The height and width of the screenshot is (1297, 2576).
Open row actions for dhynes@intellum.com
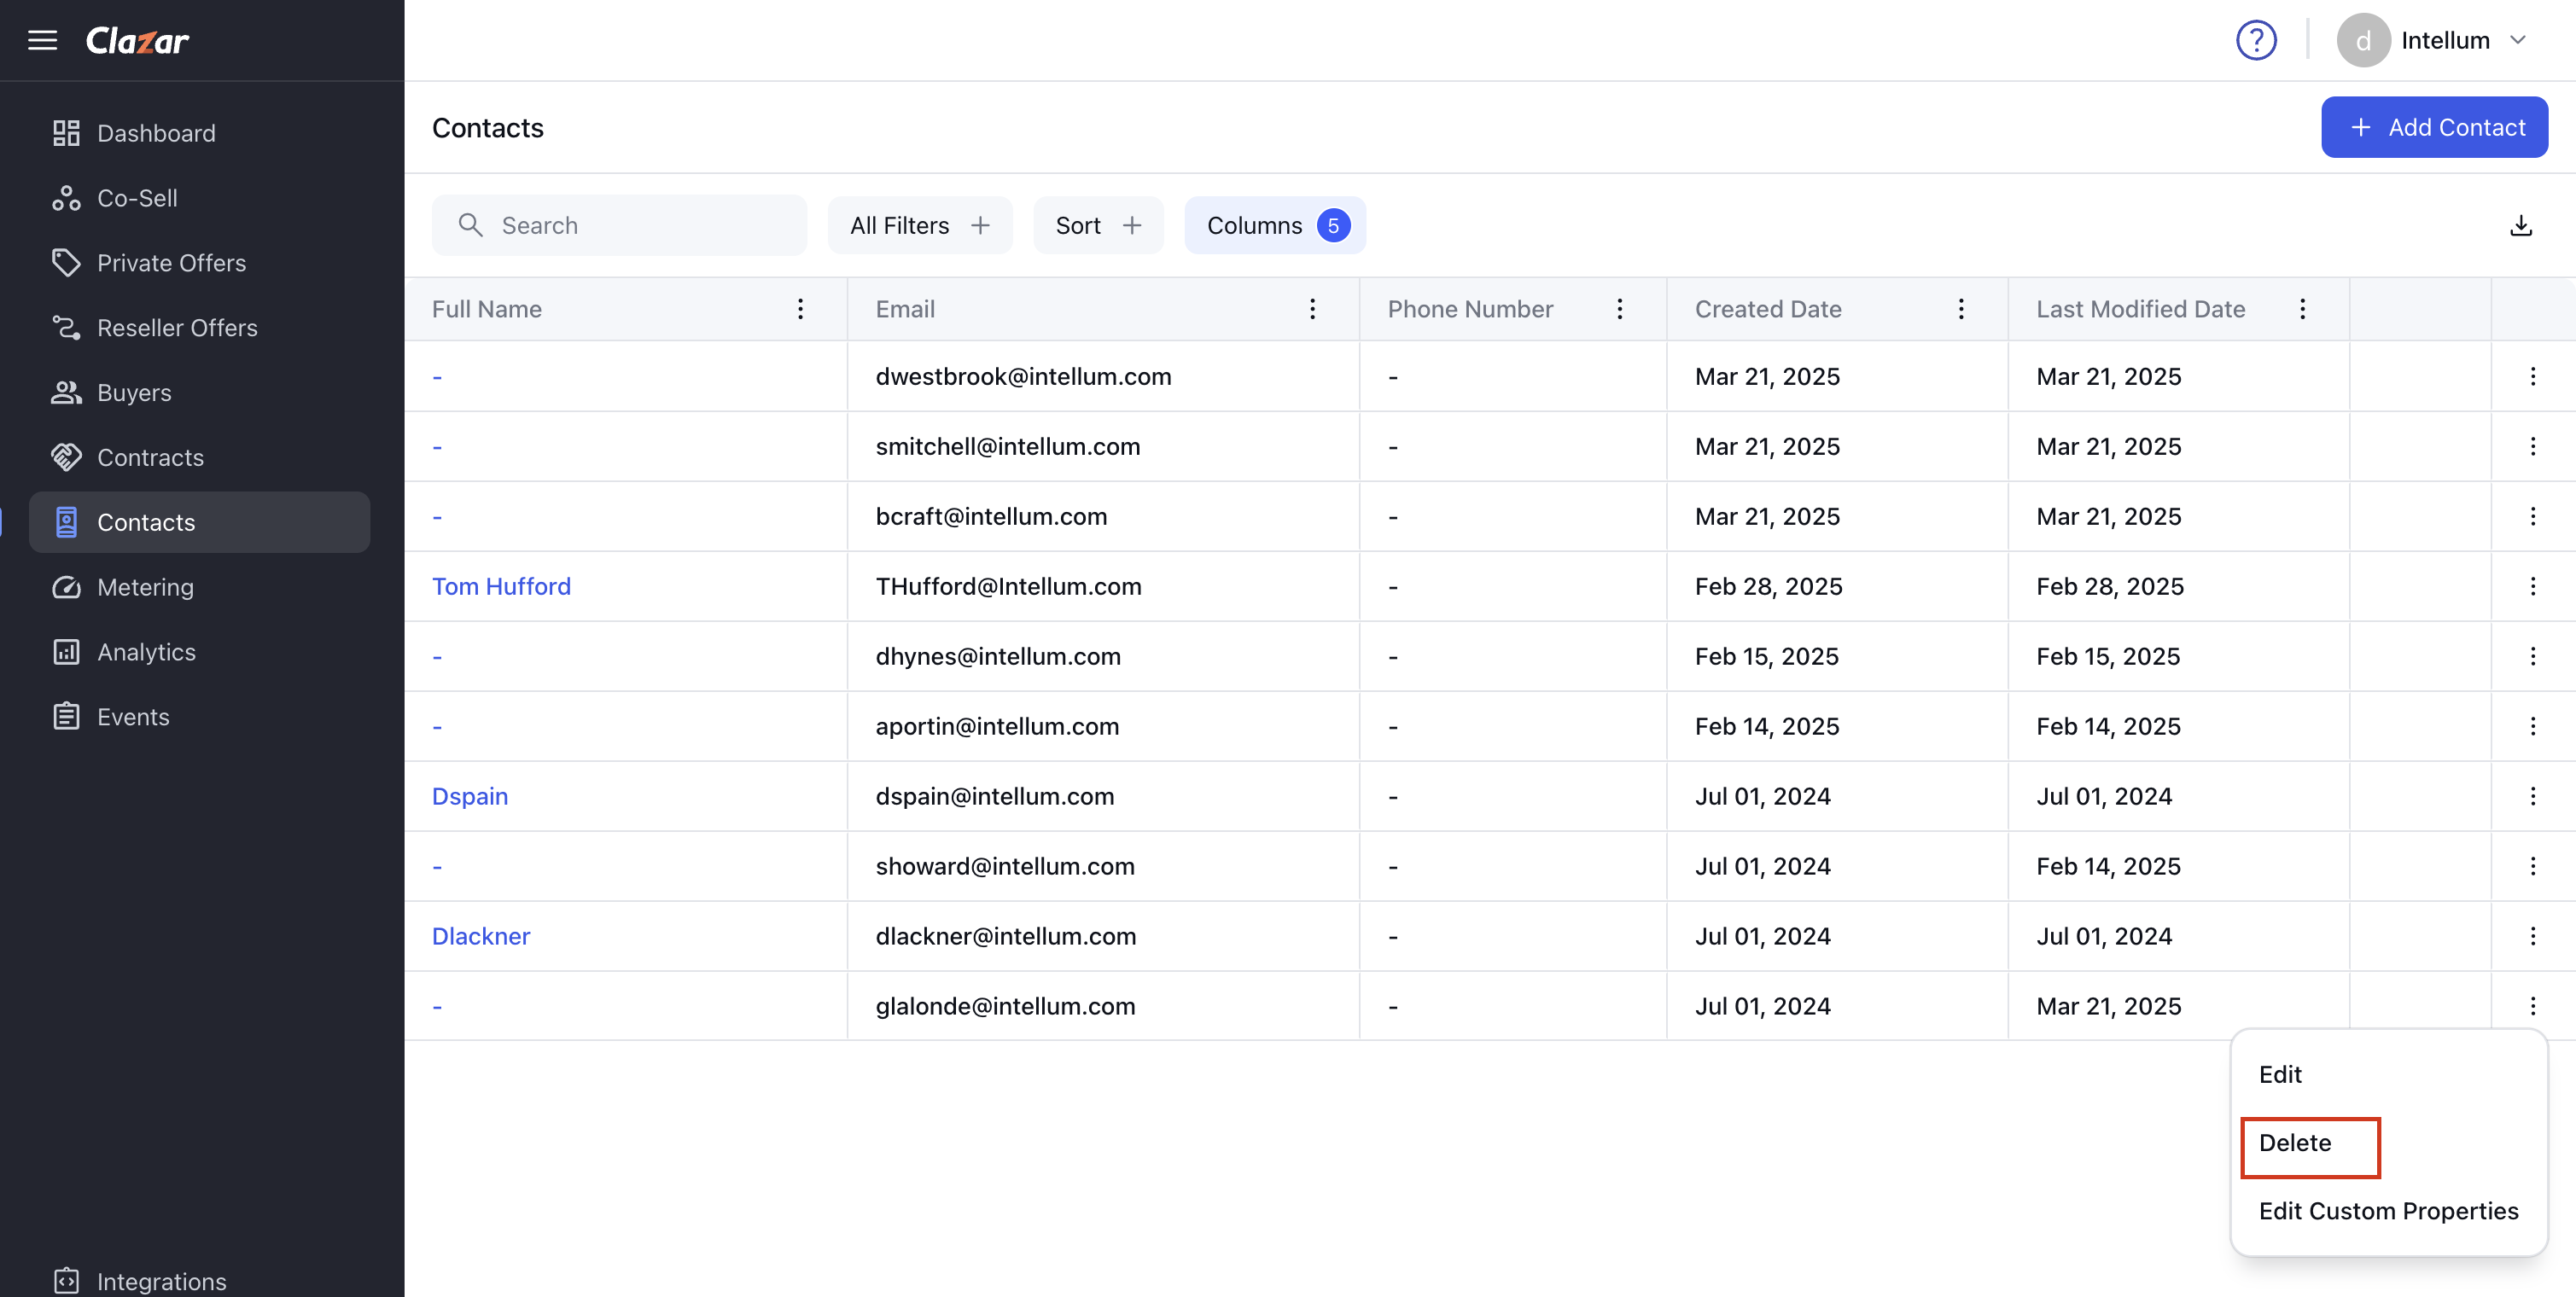2532,656
